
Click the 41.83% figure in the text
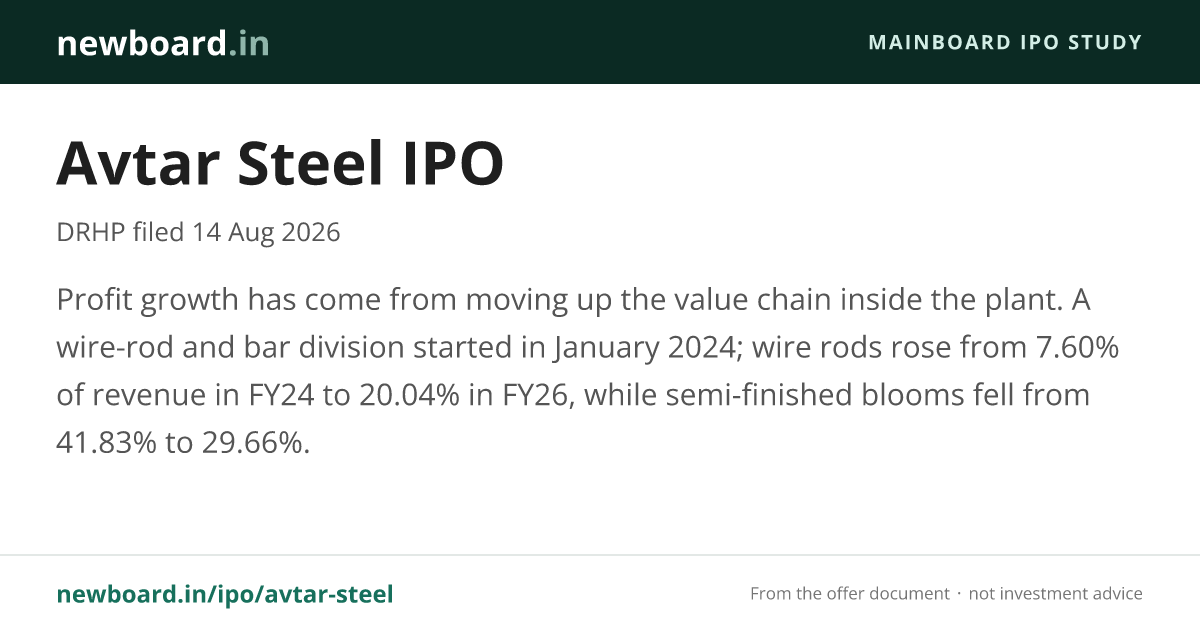point(107,443)
